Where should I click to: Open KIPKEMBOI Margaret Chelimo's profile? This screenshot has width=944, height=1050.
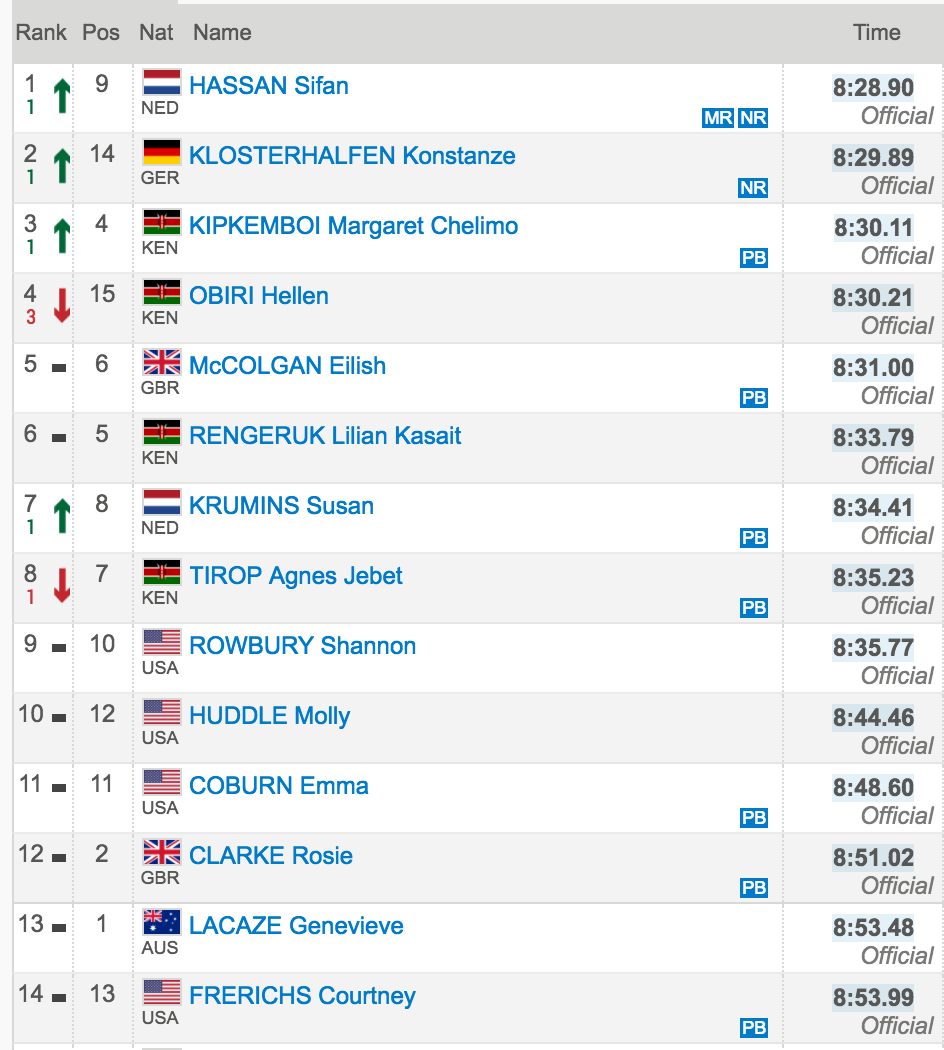(x=353, y=226)
